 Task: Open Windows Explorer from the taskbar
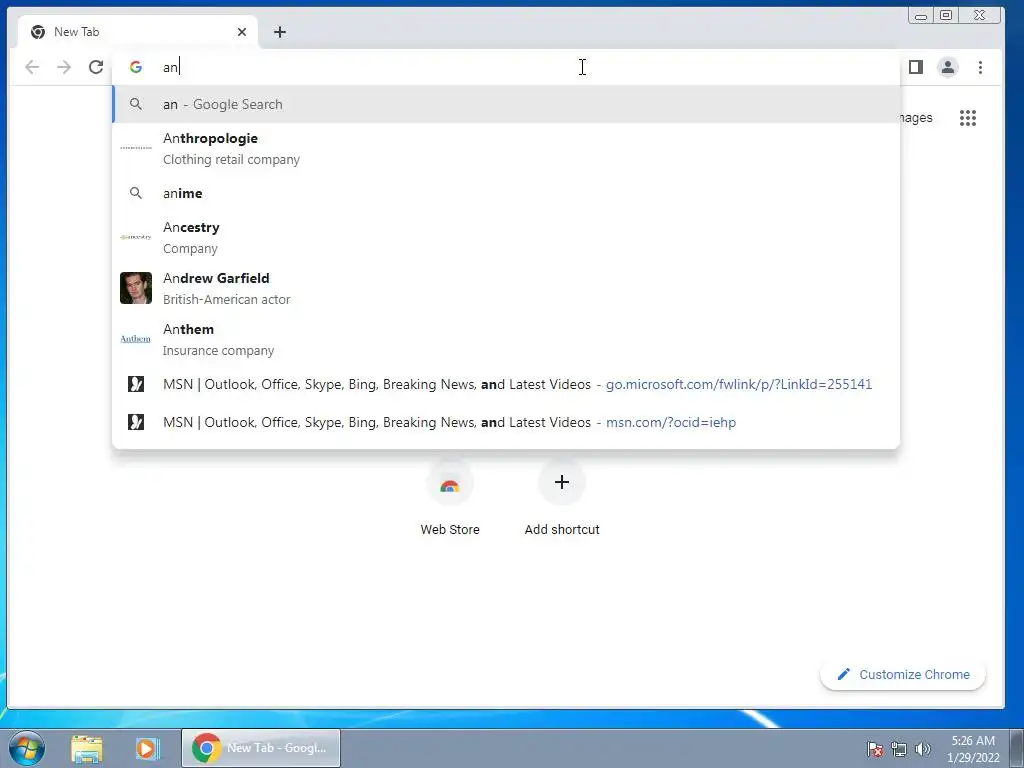[87, 748]
